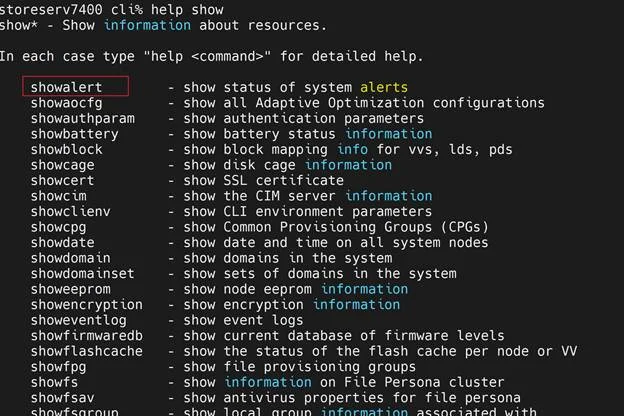The height and width of the screenshot is (416, 624).
Task: Click the showbattery command entry
Action: click(x=74, y=134)
